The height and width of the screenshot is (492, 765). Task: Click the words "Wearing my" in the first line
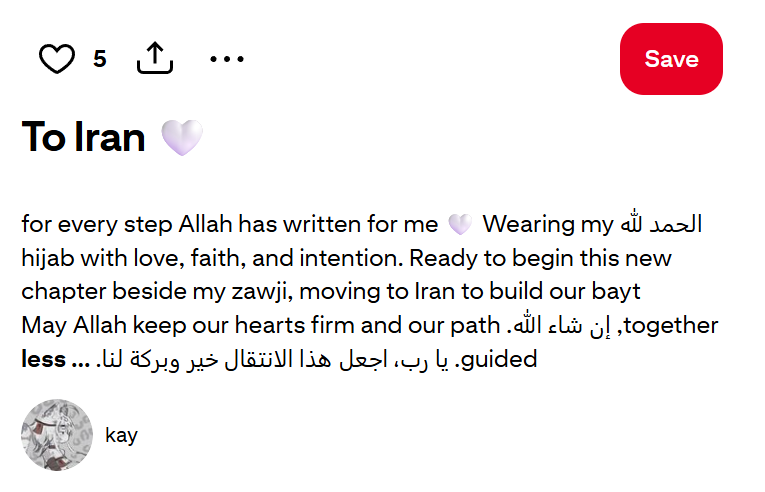(x=546, y=224)
